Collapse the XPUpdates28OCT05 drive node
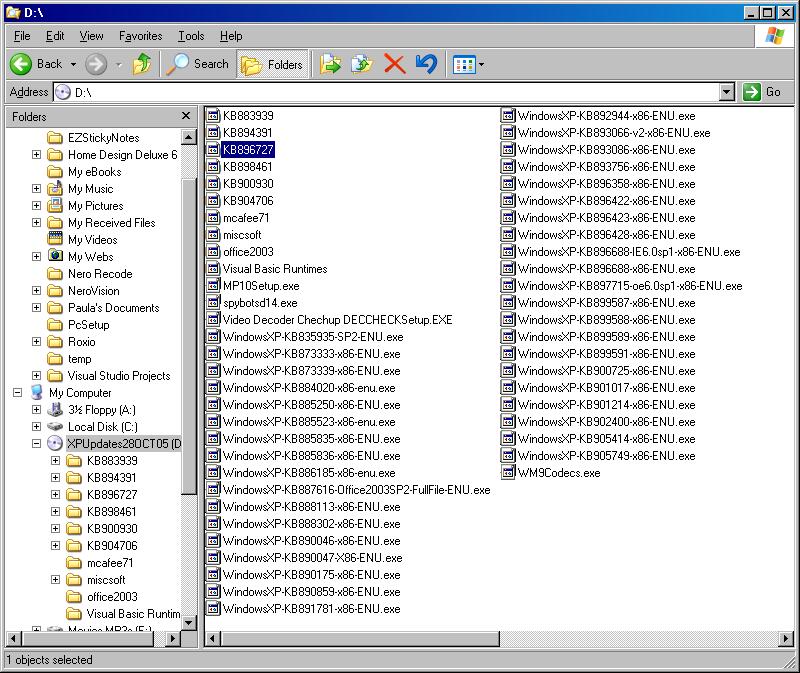Image resolution: width=800 pixels, height=673 pixels. click(x=37, y=444)
